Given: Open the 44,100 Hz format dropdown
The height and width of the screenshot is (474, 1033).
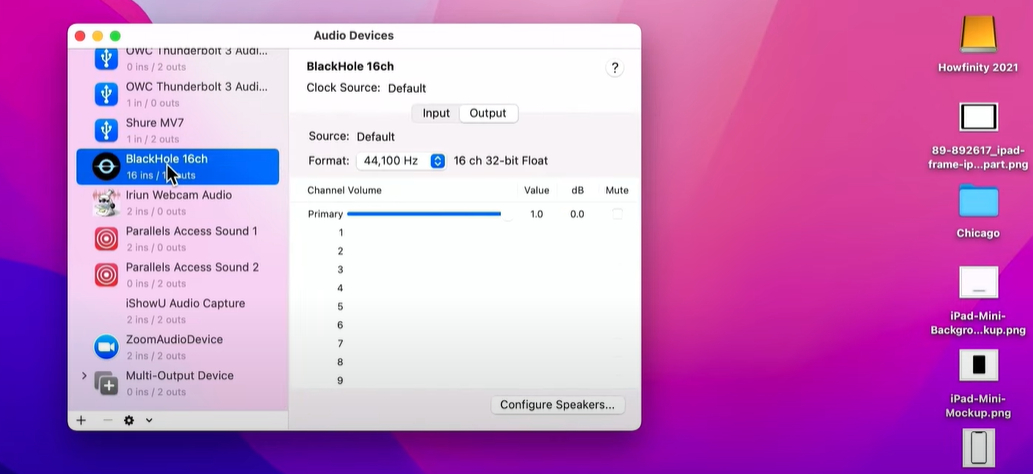Looking at the screenshot, I should click(401, 161).
